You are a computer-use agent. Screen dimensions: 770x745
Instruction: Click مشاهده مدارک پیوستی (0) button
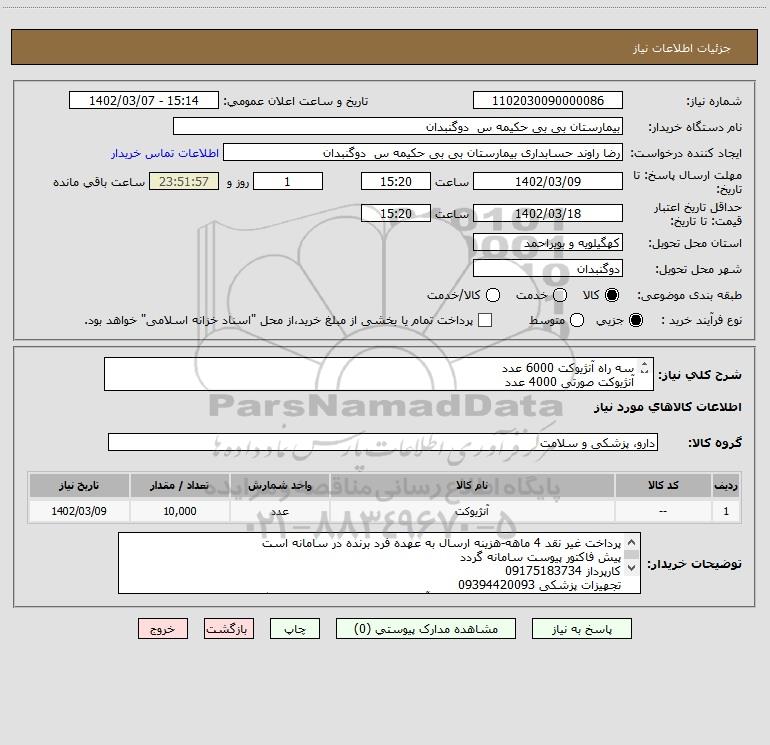(x=426, y=629)
